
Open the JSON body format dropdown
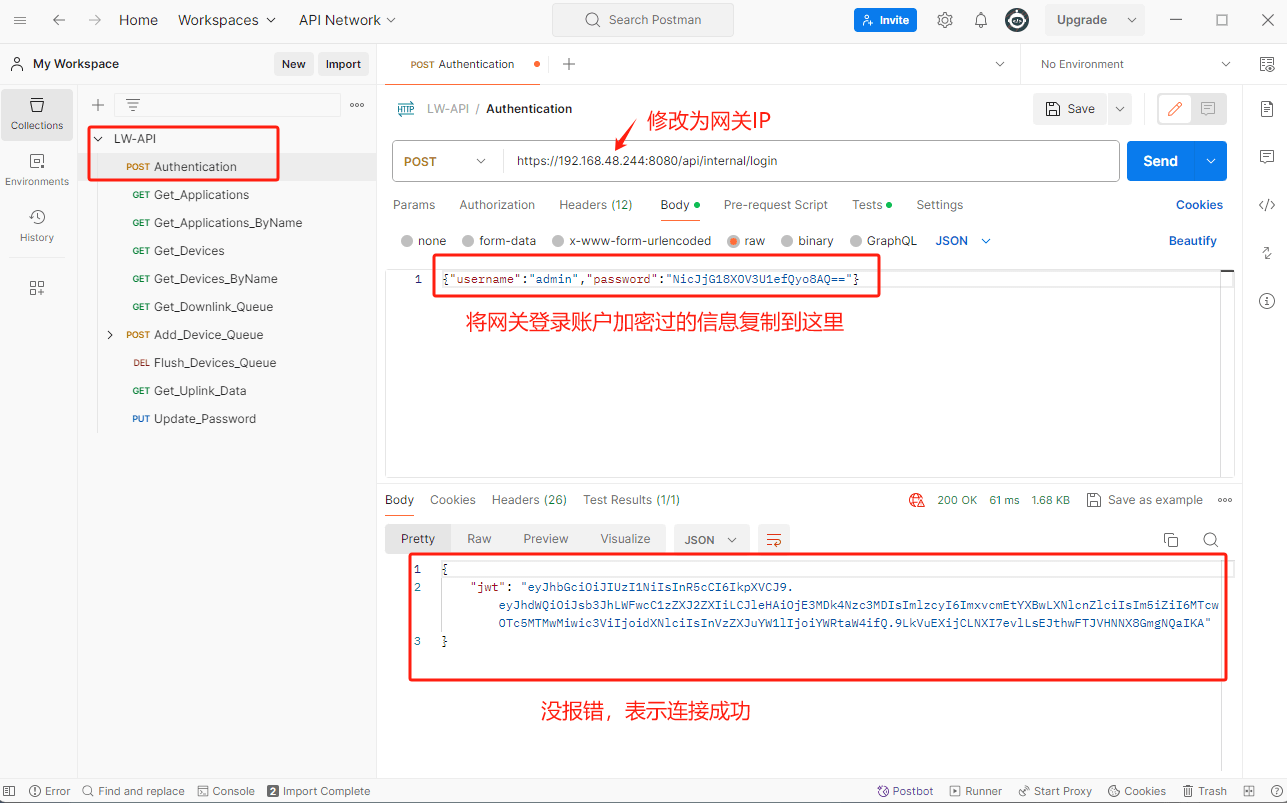[963, 241]
